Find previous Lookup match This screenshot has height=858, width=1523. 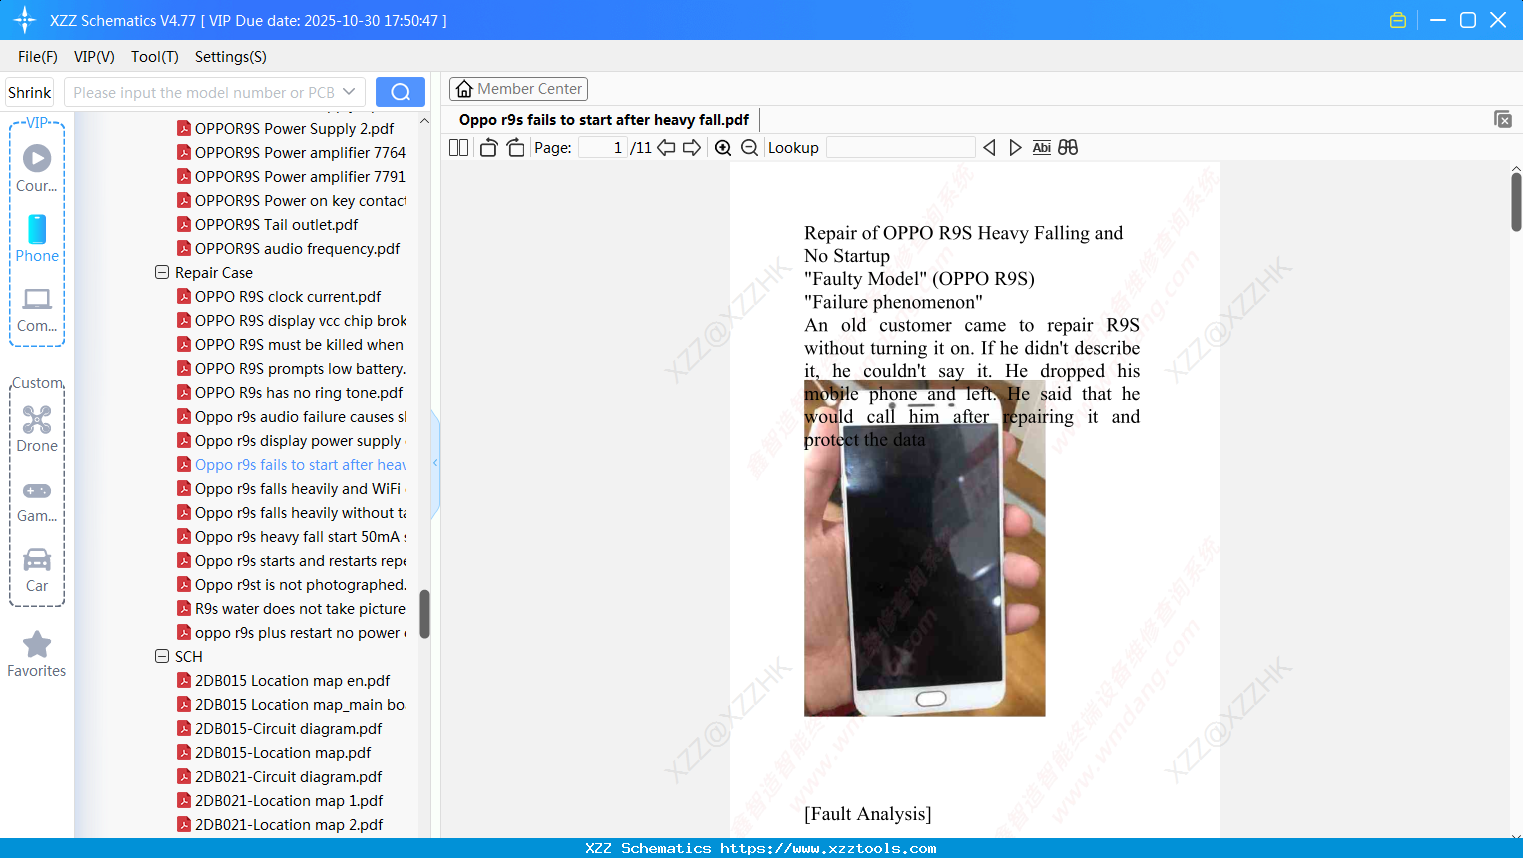(989, 148)
